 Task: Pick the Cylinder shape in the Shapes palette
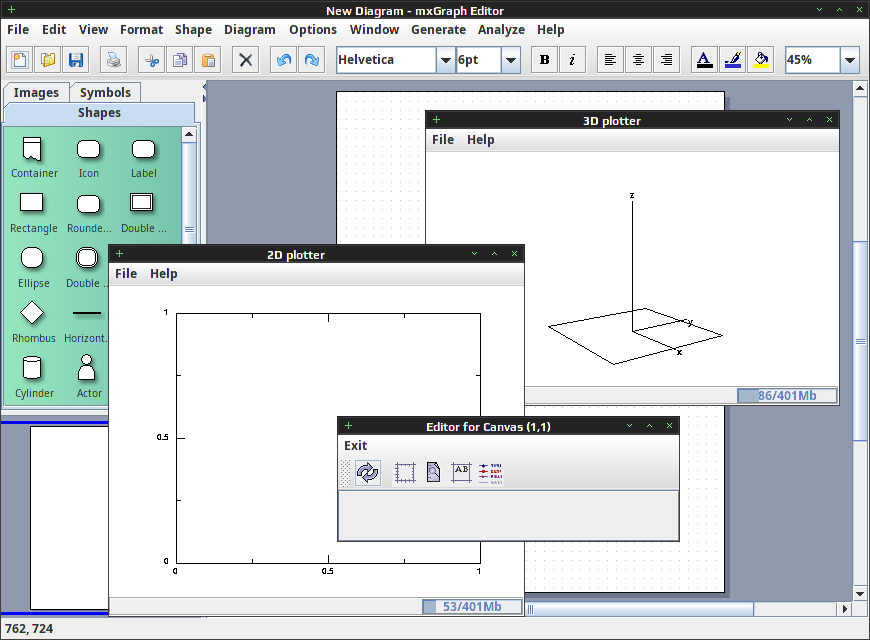pos(32,368)
